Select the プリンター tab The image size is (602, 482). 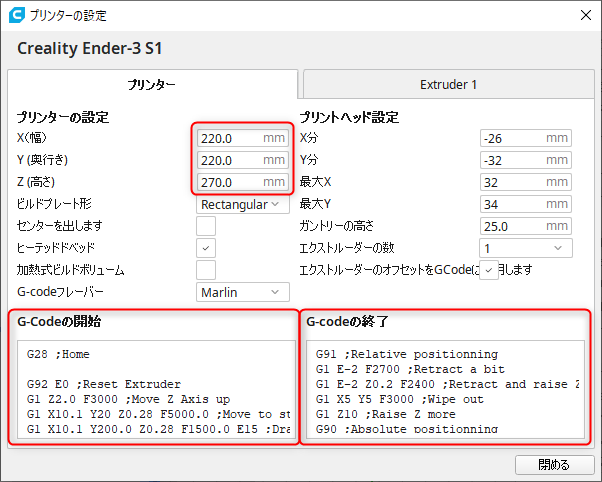[152, 84]
